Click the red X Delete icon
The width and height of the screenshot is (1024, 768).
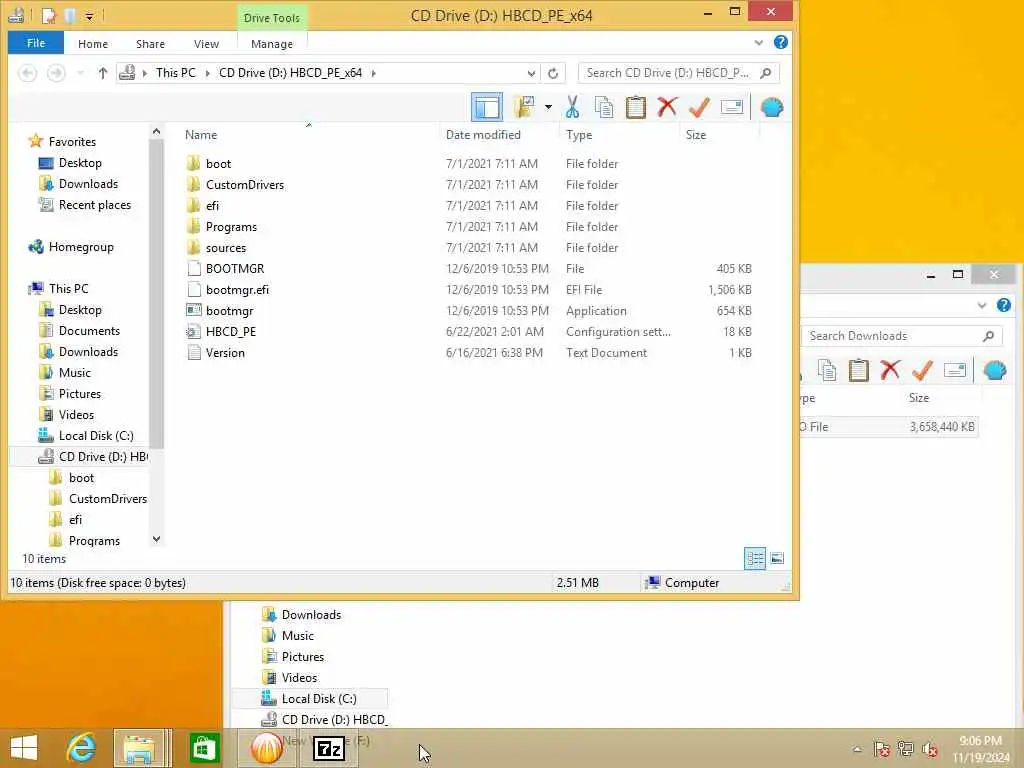pyautogui.click(x=667, y=106)
